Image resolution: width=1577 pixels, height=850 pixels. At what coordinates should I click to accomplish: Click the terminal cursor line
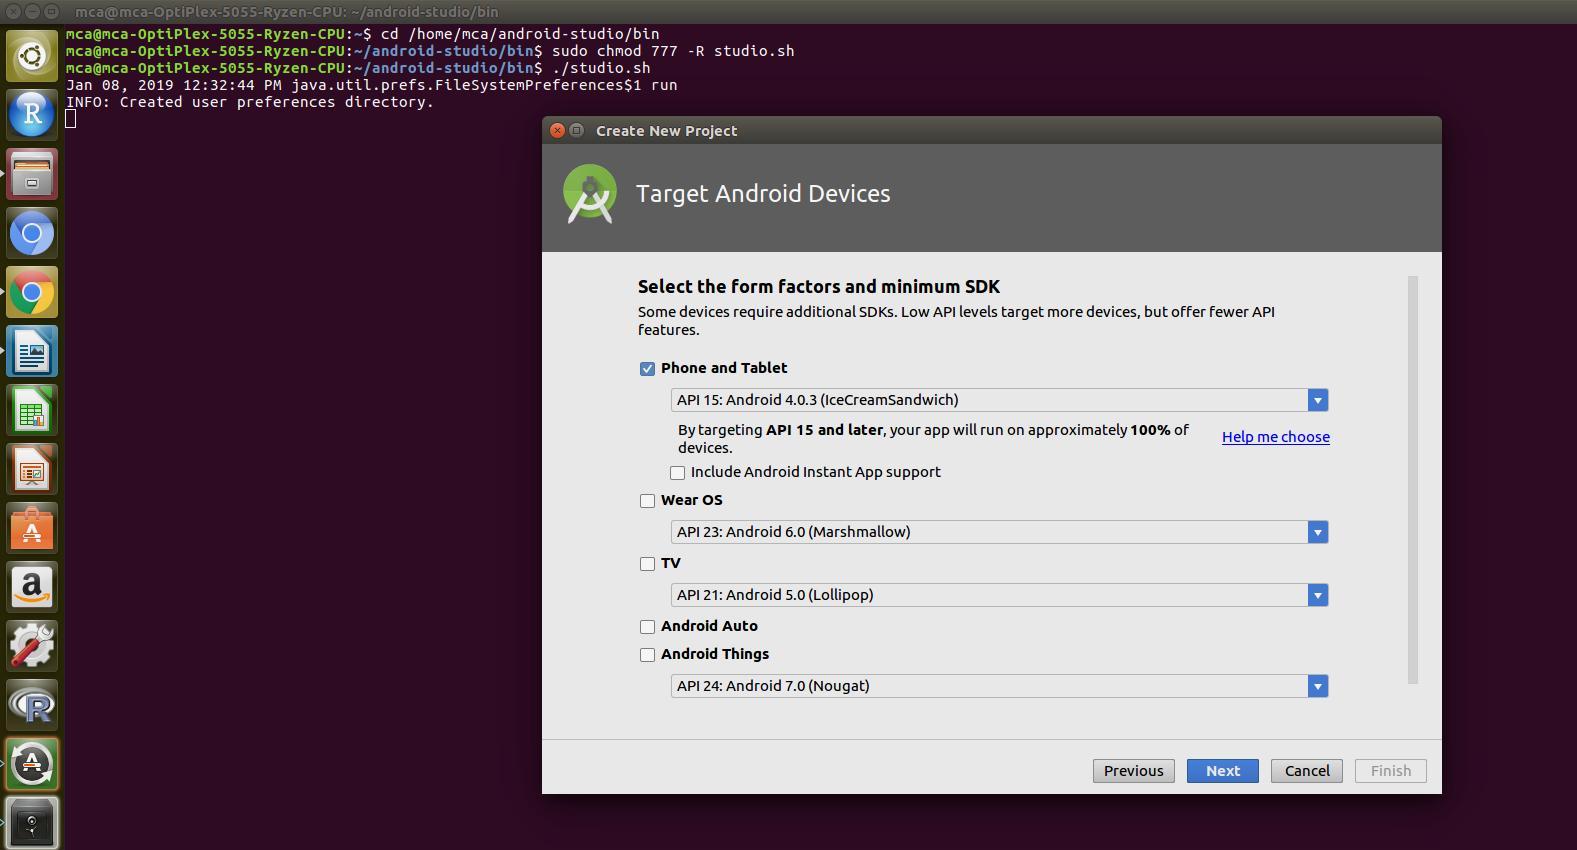pyautogui.click(x=70, y=119)
